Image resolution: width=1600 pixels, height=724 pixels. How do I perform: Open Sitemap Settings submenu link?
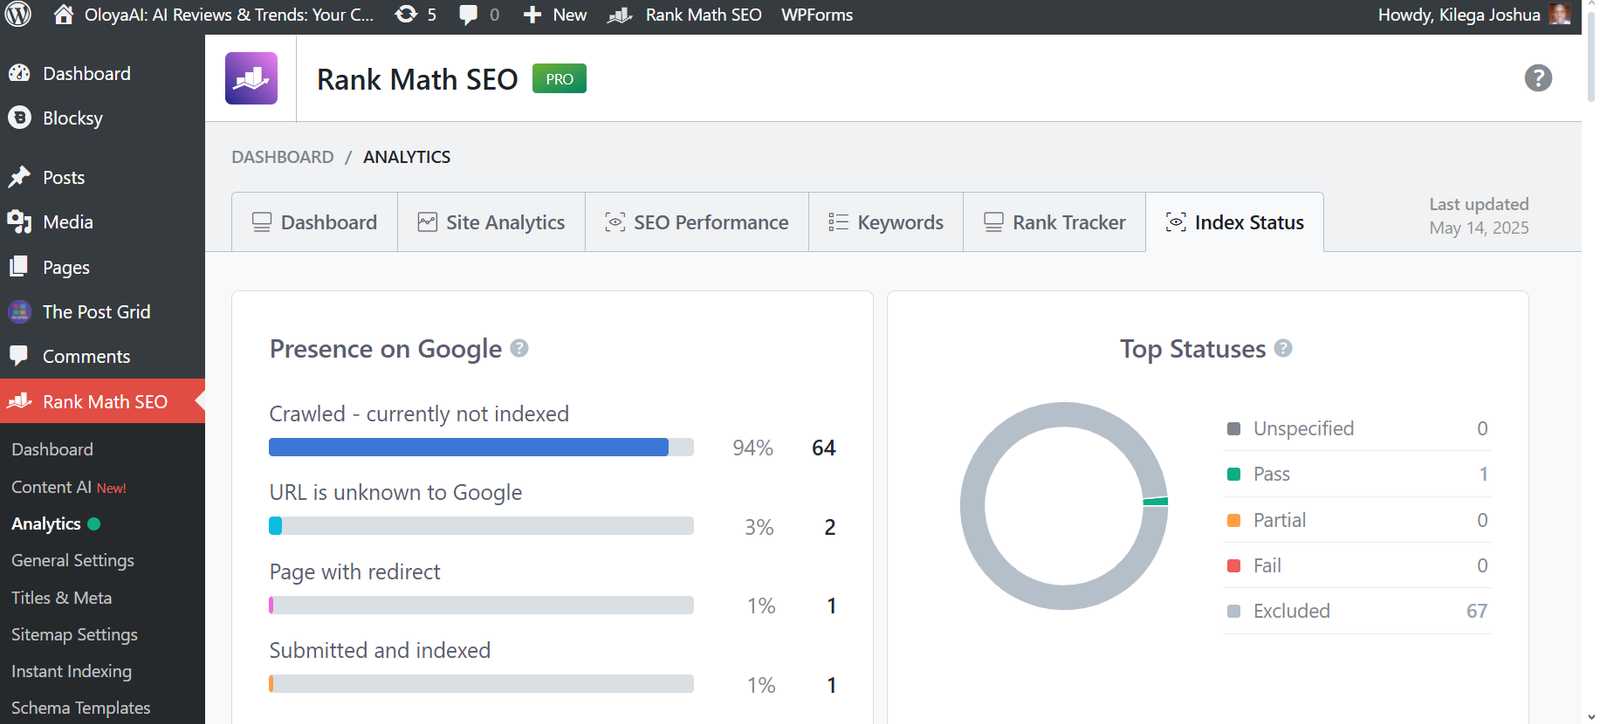coord(75,635)
